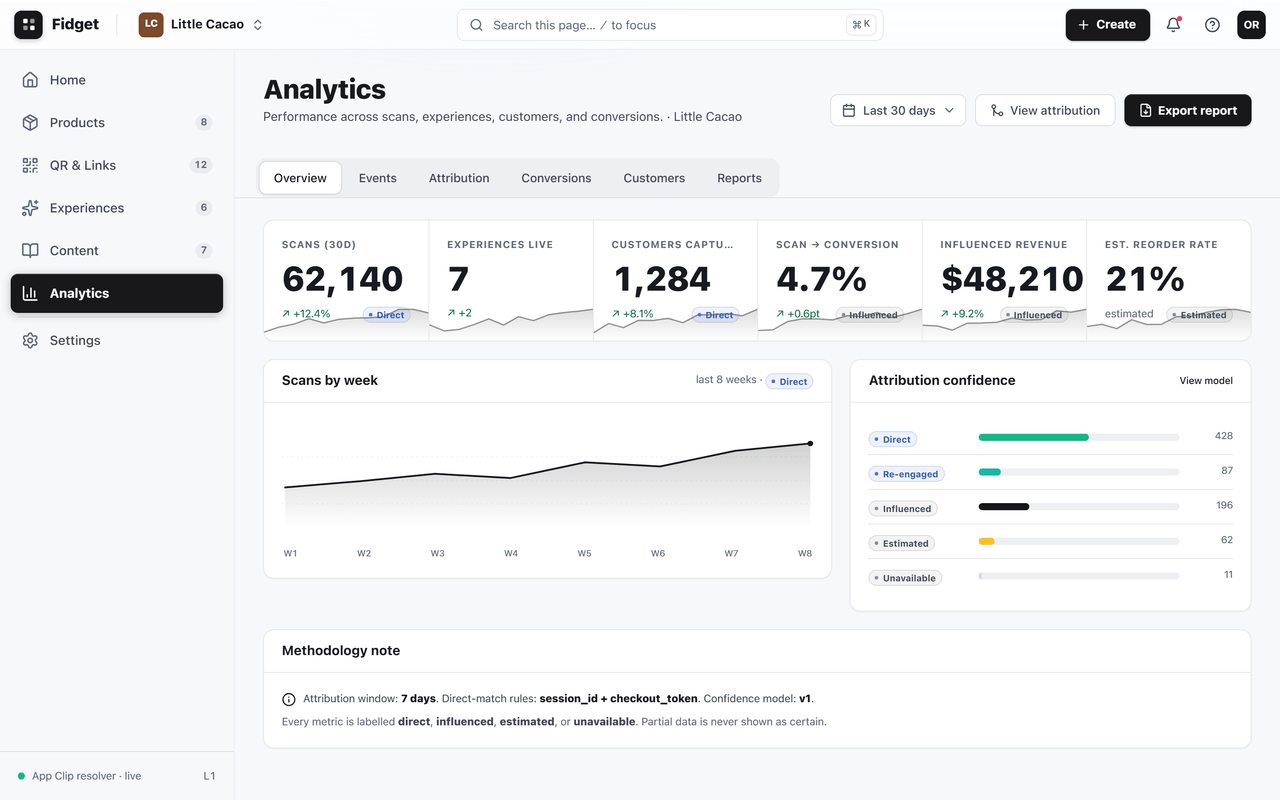Click the export file icon
The image size is (1280, 800).
point(1145,110)
